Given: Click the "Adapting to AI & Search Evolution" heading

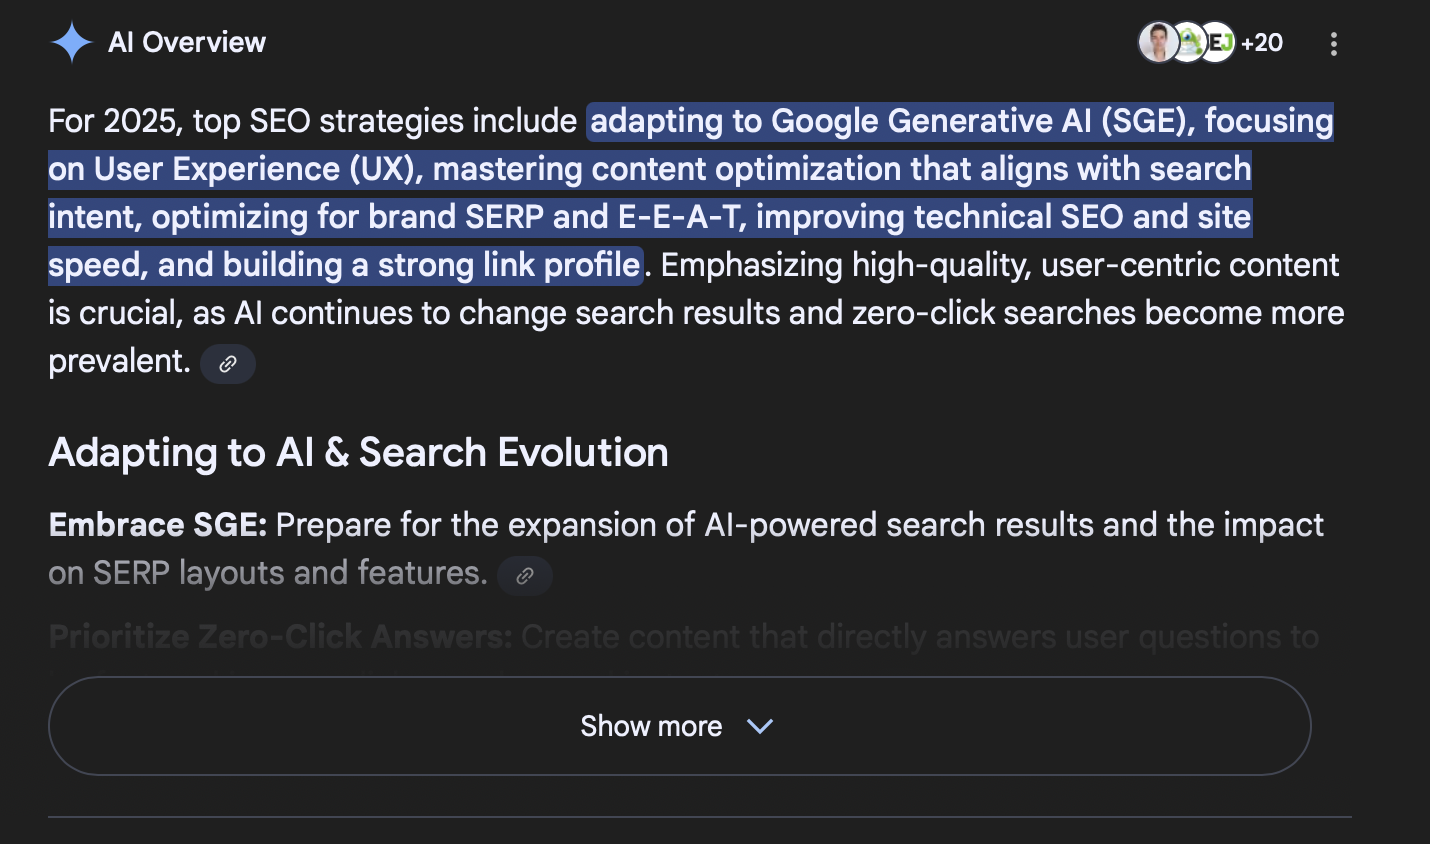Looking at the screenshot, I should [358, 453].
